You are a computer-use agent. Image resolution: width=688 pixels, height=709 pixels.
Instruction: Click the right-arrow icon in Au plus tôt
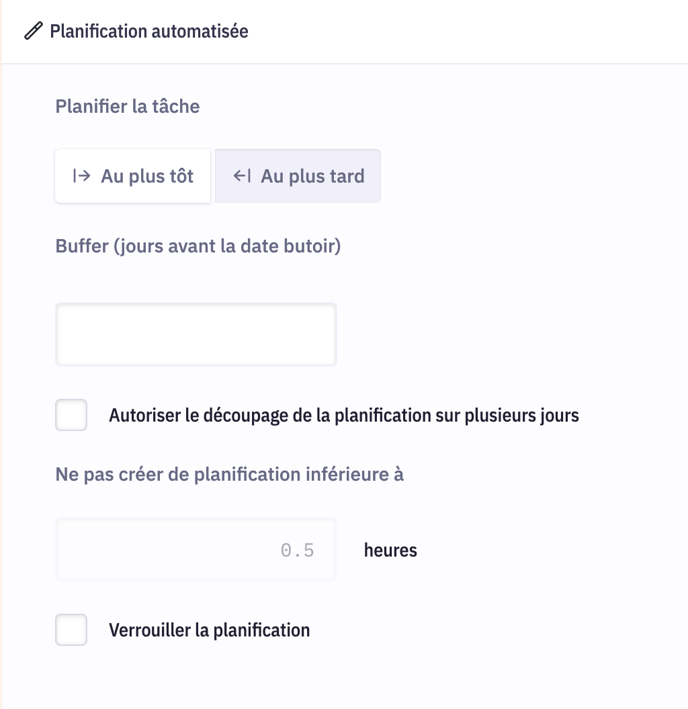[82, 176]
